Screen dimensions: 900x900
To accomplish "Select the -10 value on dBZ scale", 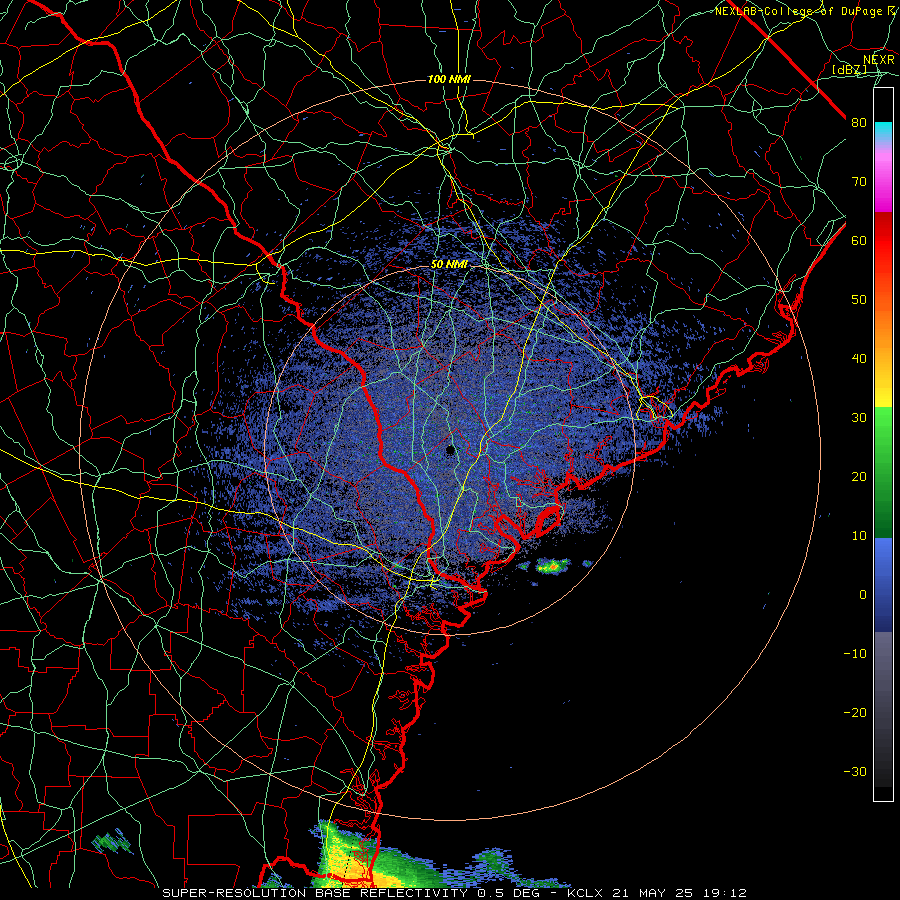I will 855,653.
